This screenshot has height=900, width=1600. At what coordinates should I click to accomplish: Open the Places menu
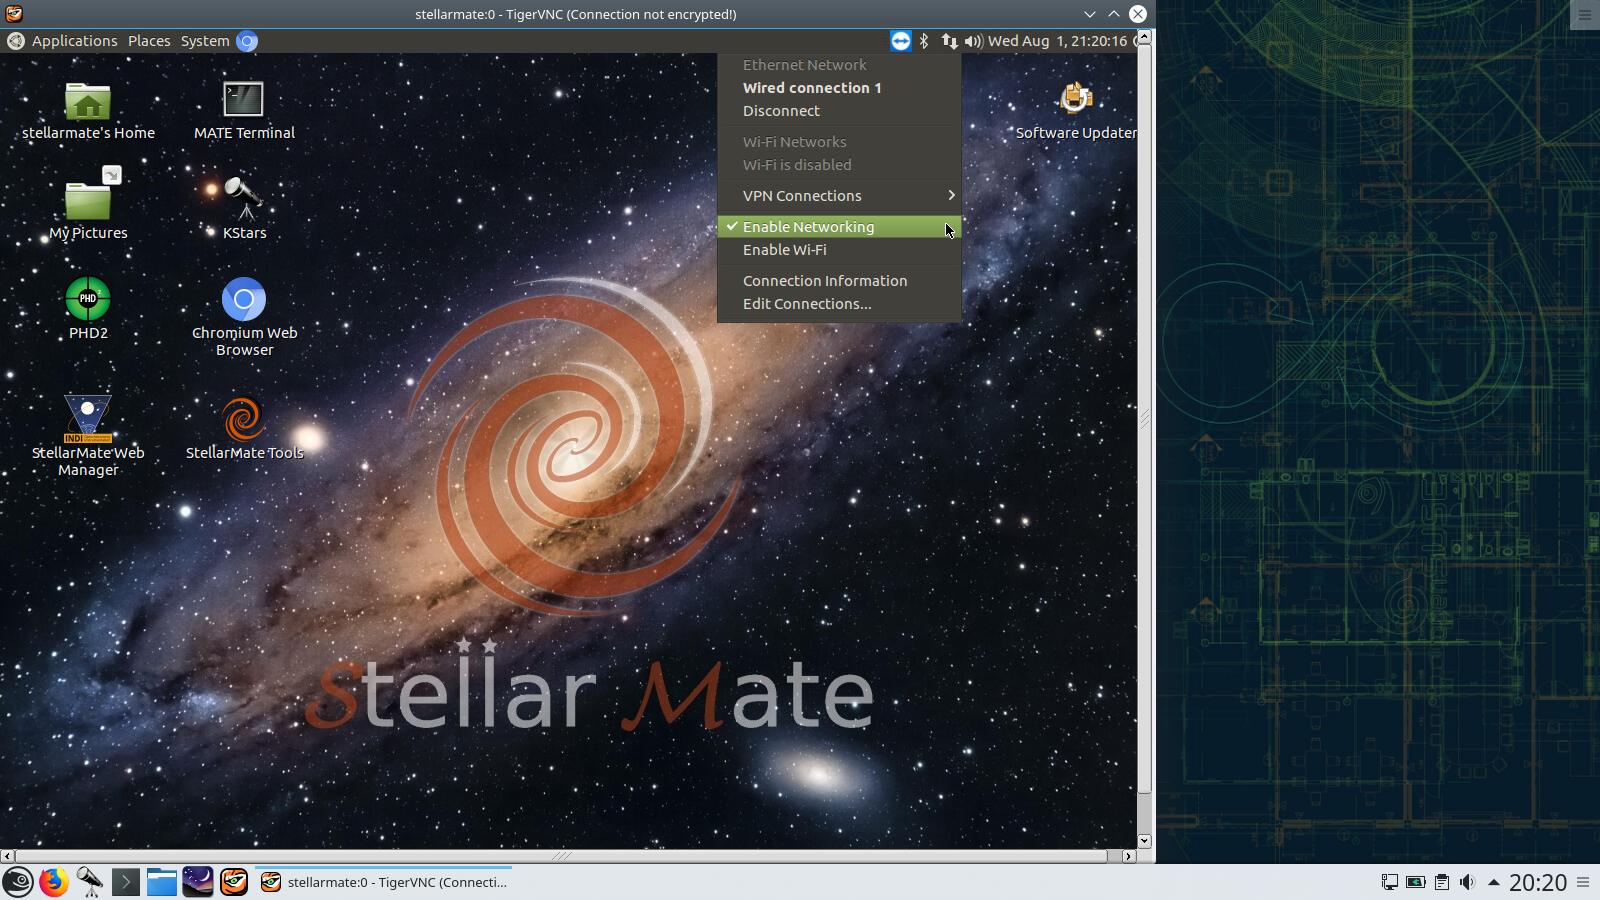(149, 41)
